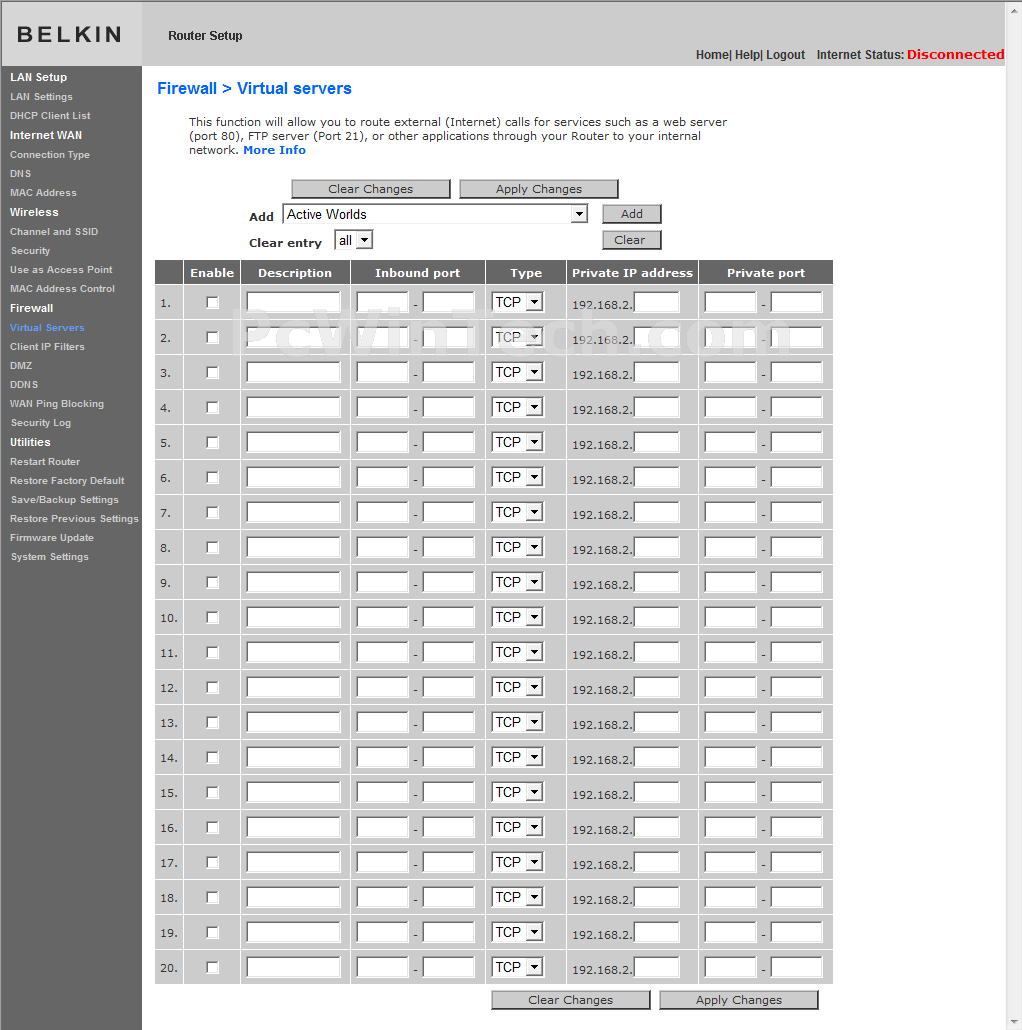Expand Type dropdown for row 11
Screen dimensions: 1022x1030
(x=518, y=652)
